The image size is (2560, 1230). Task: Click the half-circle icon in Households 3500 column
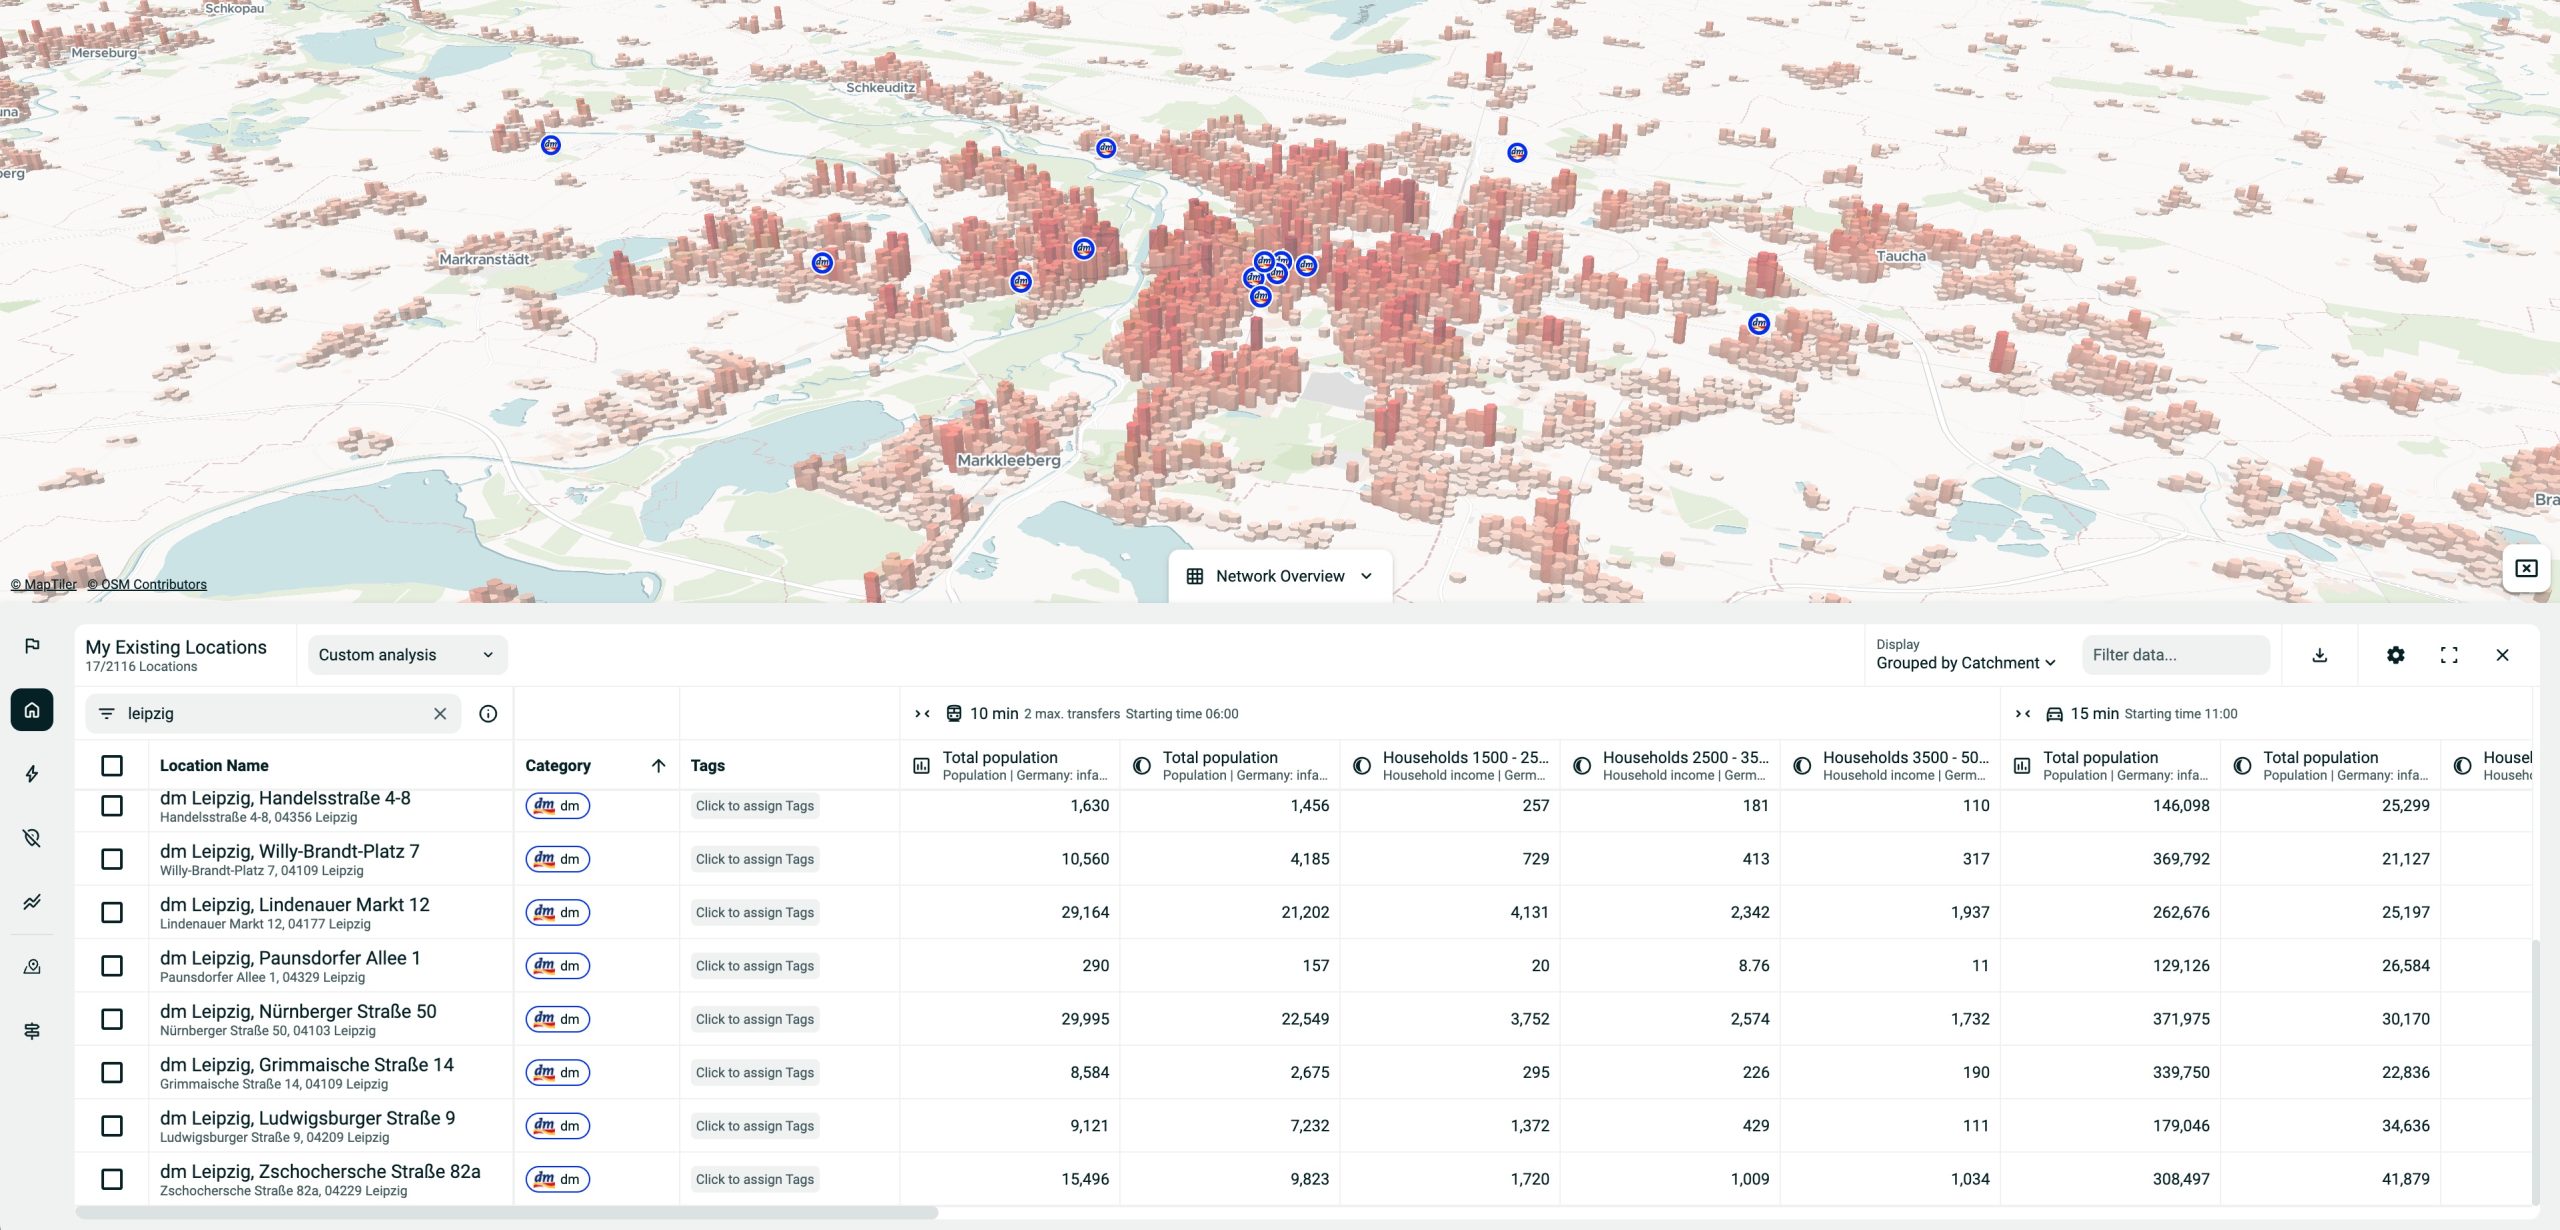1801,766
